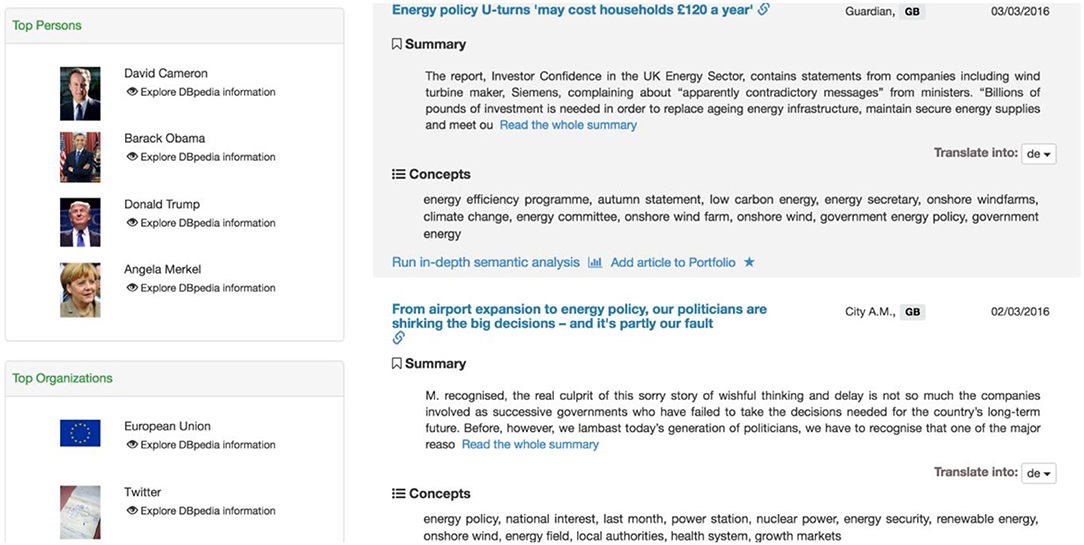Image resolution: width=1084 pixels, height=545 pixels.
Task: Open the Energy policy U-turns article
Action: click(572, 10)
